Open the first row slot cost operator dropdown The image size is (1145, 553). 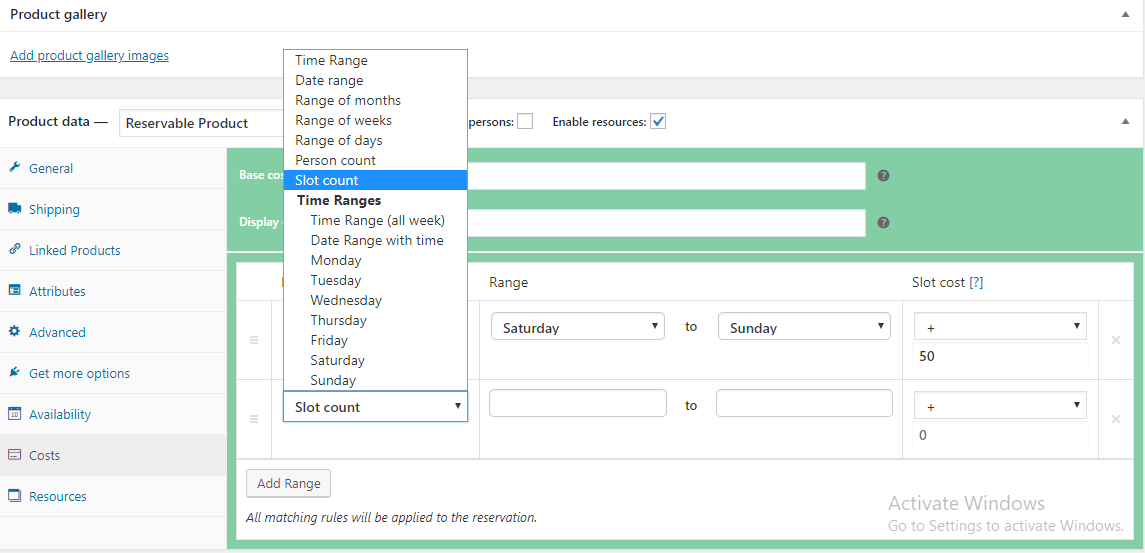pos(1000,326)
